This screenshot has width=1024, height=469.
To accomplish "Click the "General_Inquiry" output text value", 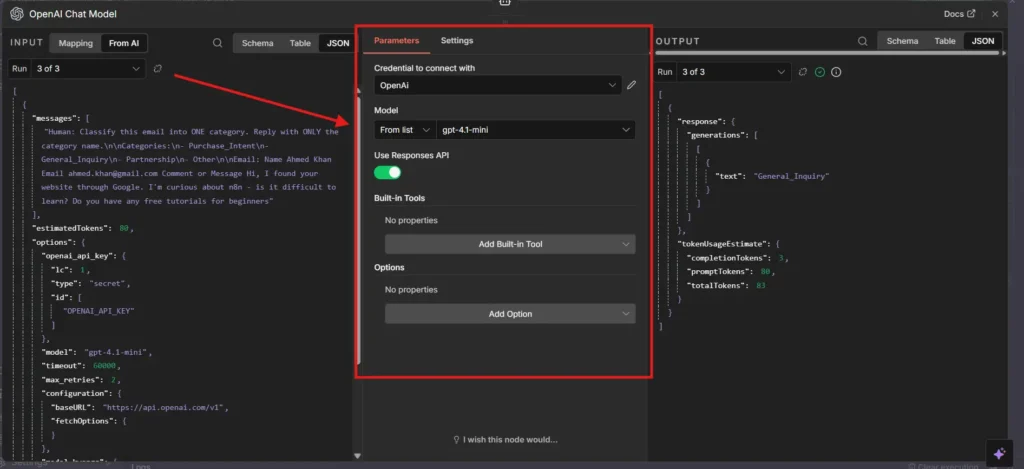I will 792,176.
